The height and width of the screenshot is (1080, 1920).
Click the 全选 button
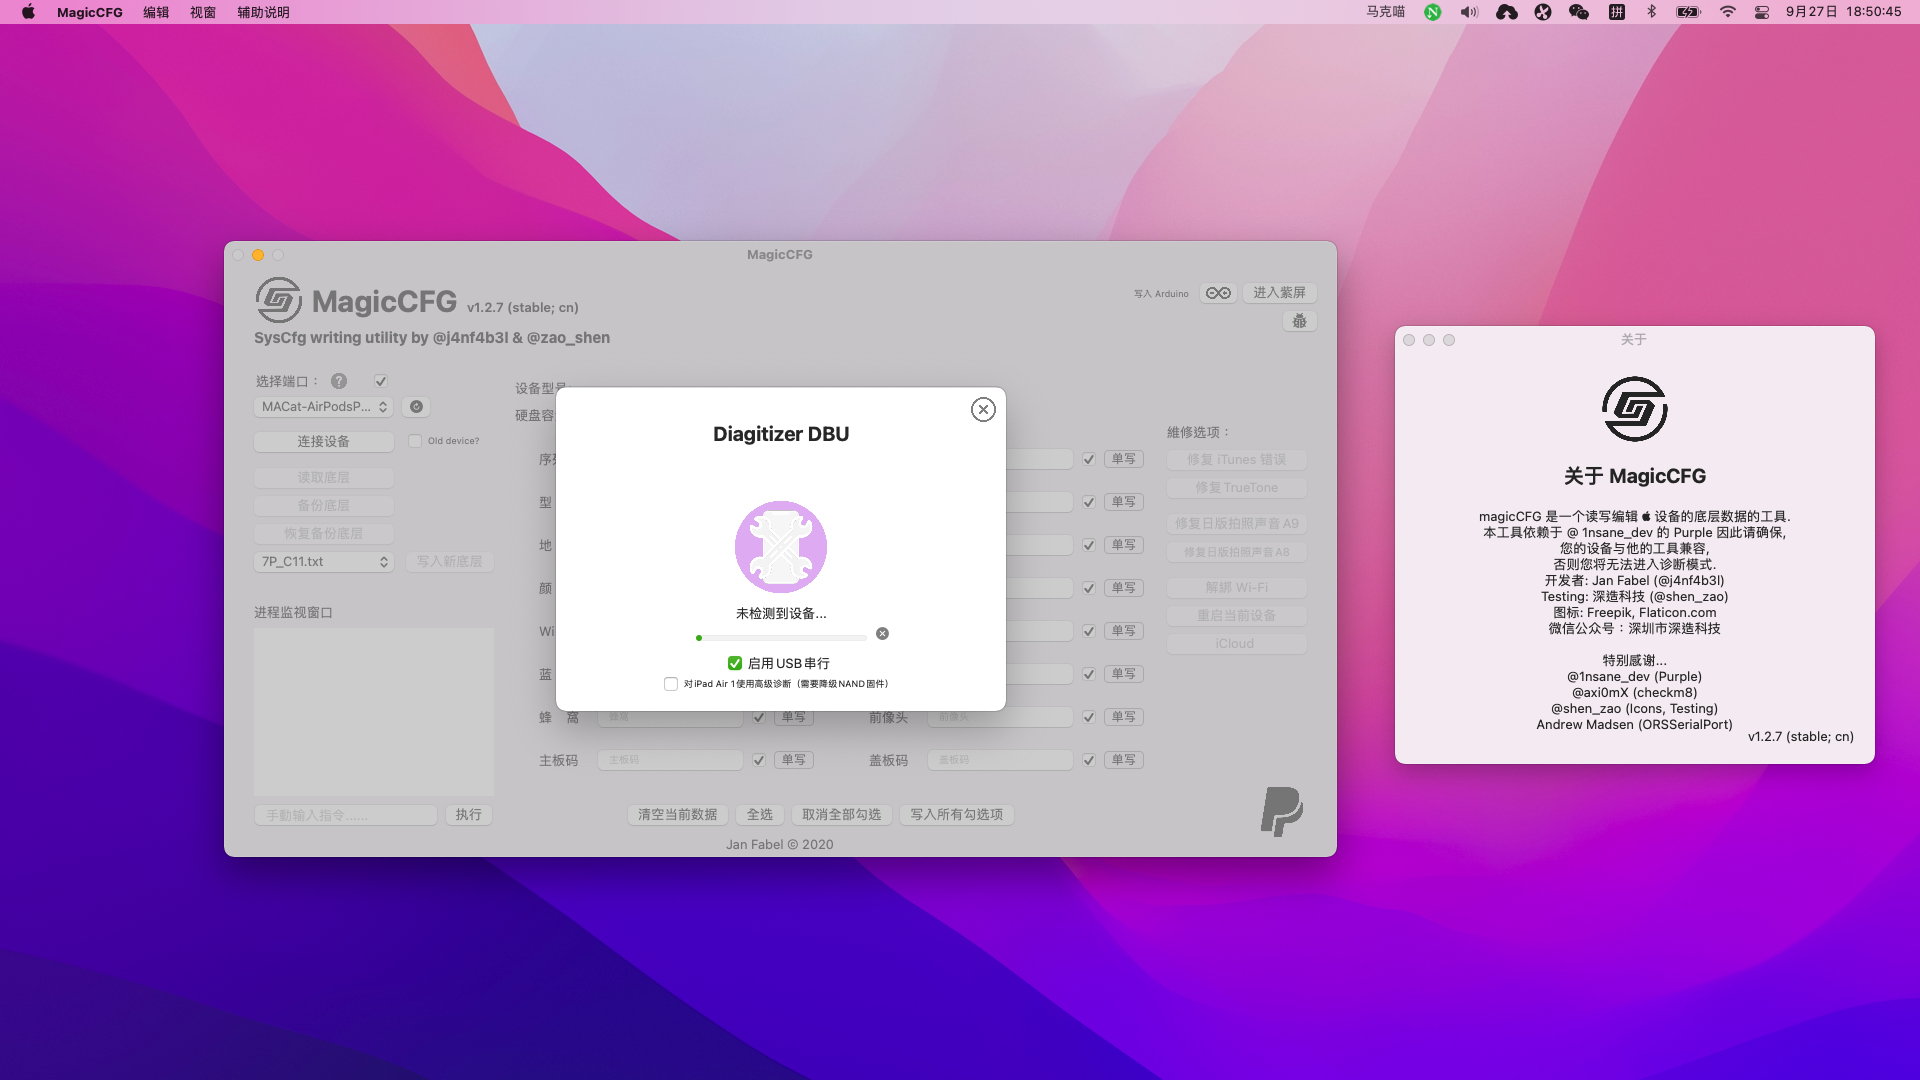[760, 815]
